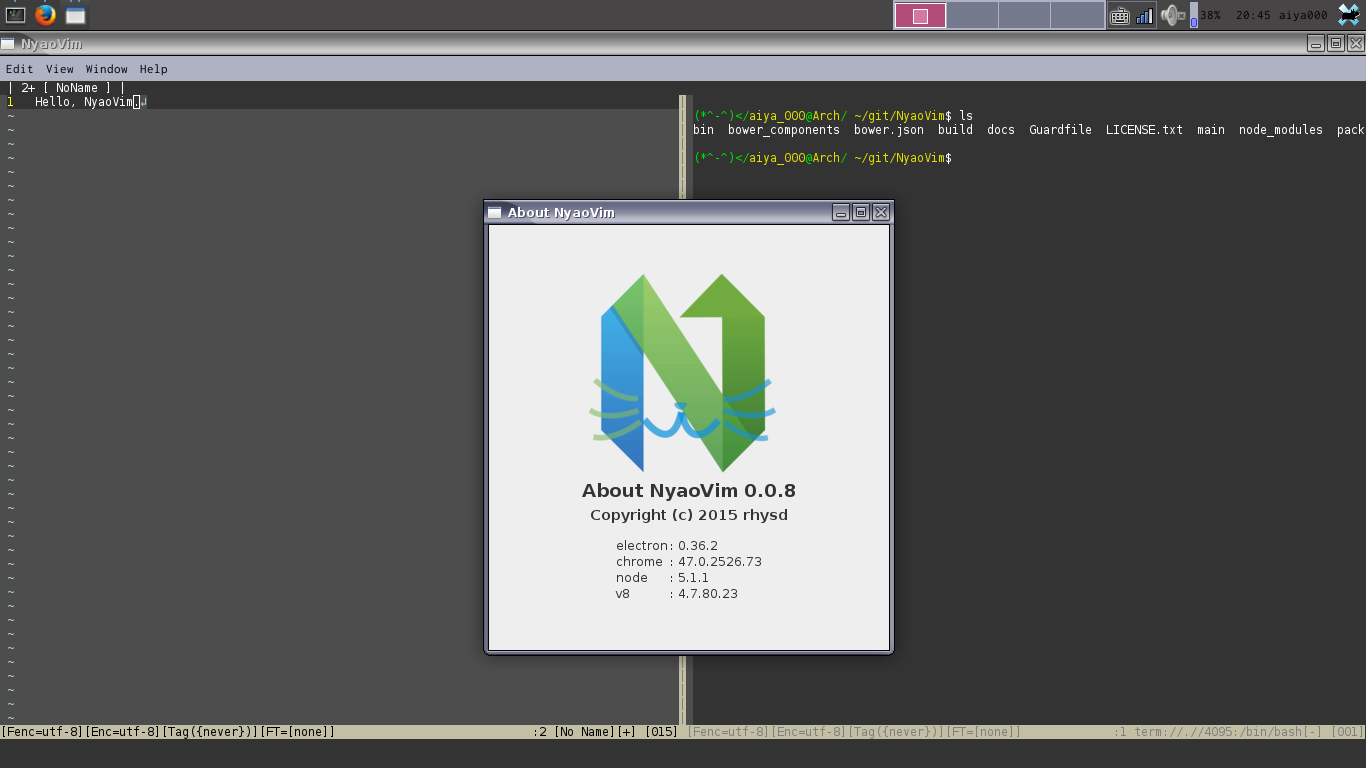Viewport: 1366px width, 768px height.
Task: Maximize the main NyaoVim window
Action: tap(1336, 43)
